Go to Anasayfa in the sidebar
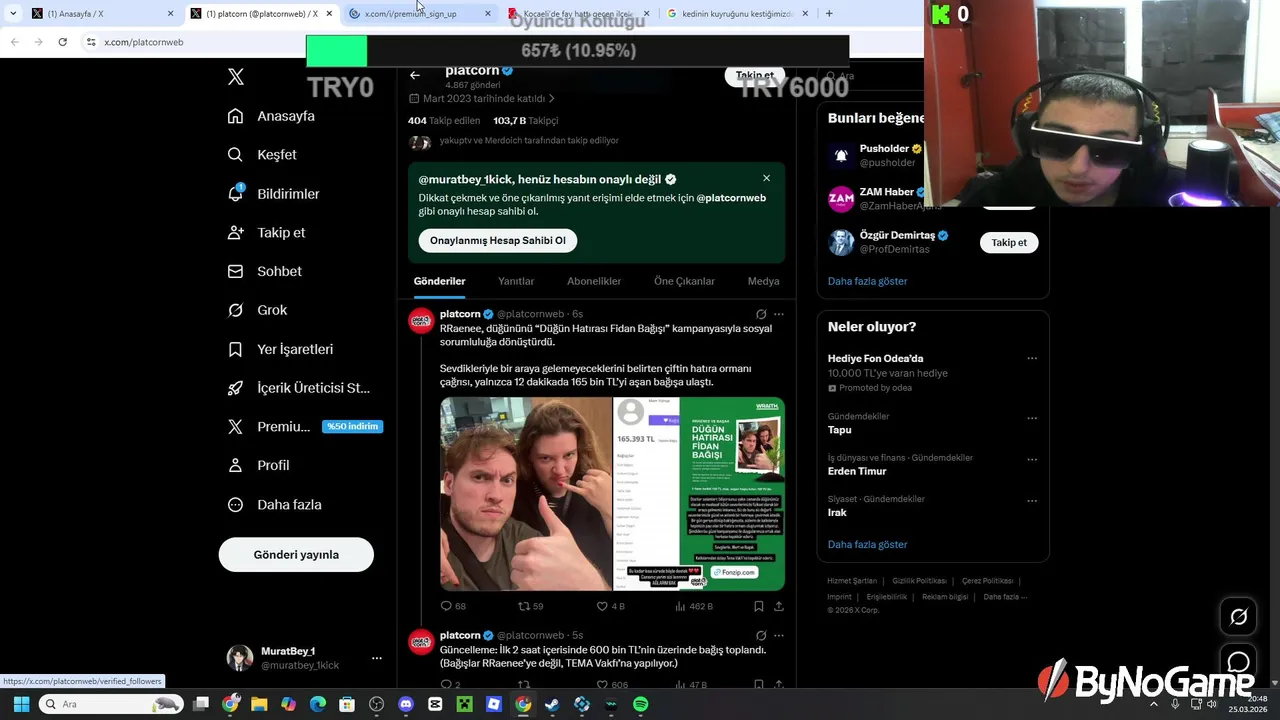Viewport: 1280px width, 720px height. click(271, 116)
